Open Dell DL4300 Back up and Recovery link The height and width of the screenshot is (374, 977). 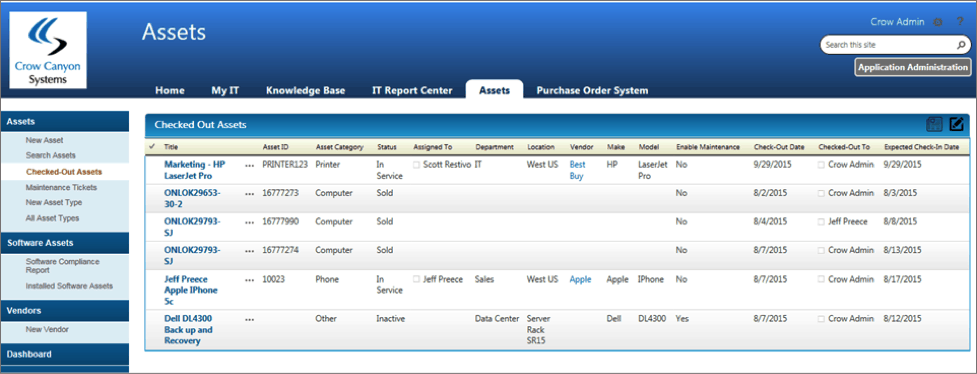[x=188, y=330]
